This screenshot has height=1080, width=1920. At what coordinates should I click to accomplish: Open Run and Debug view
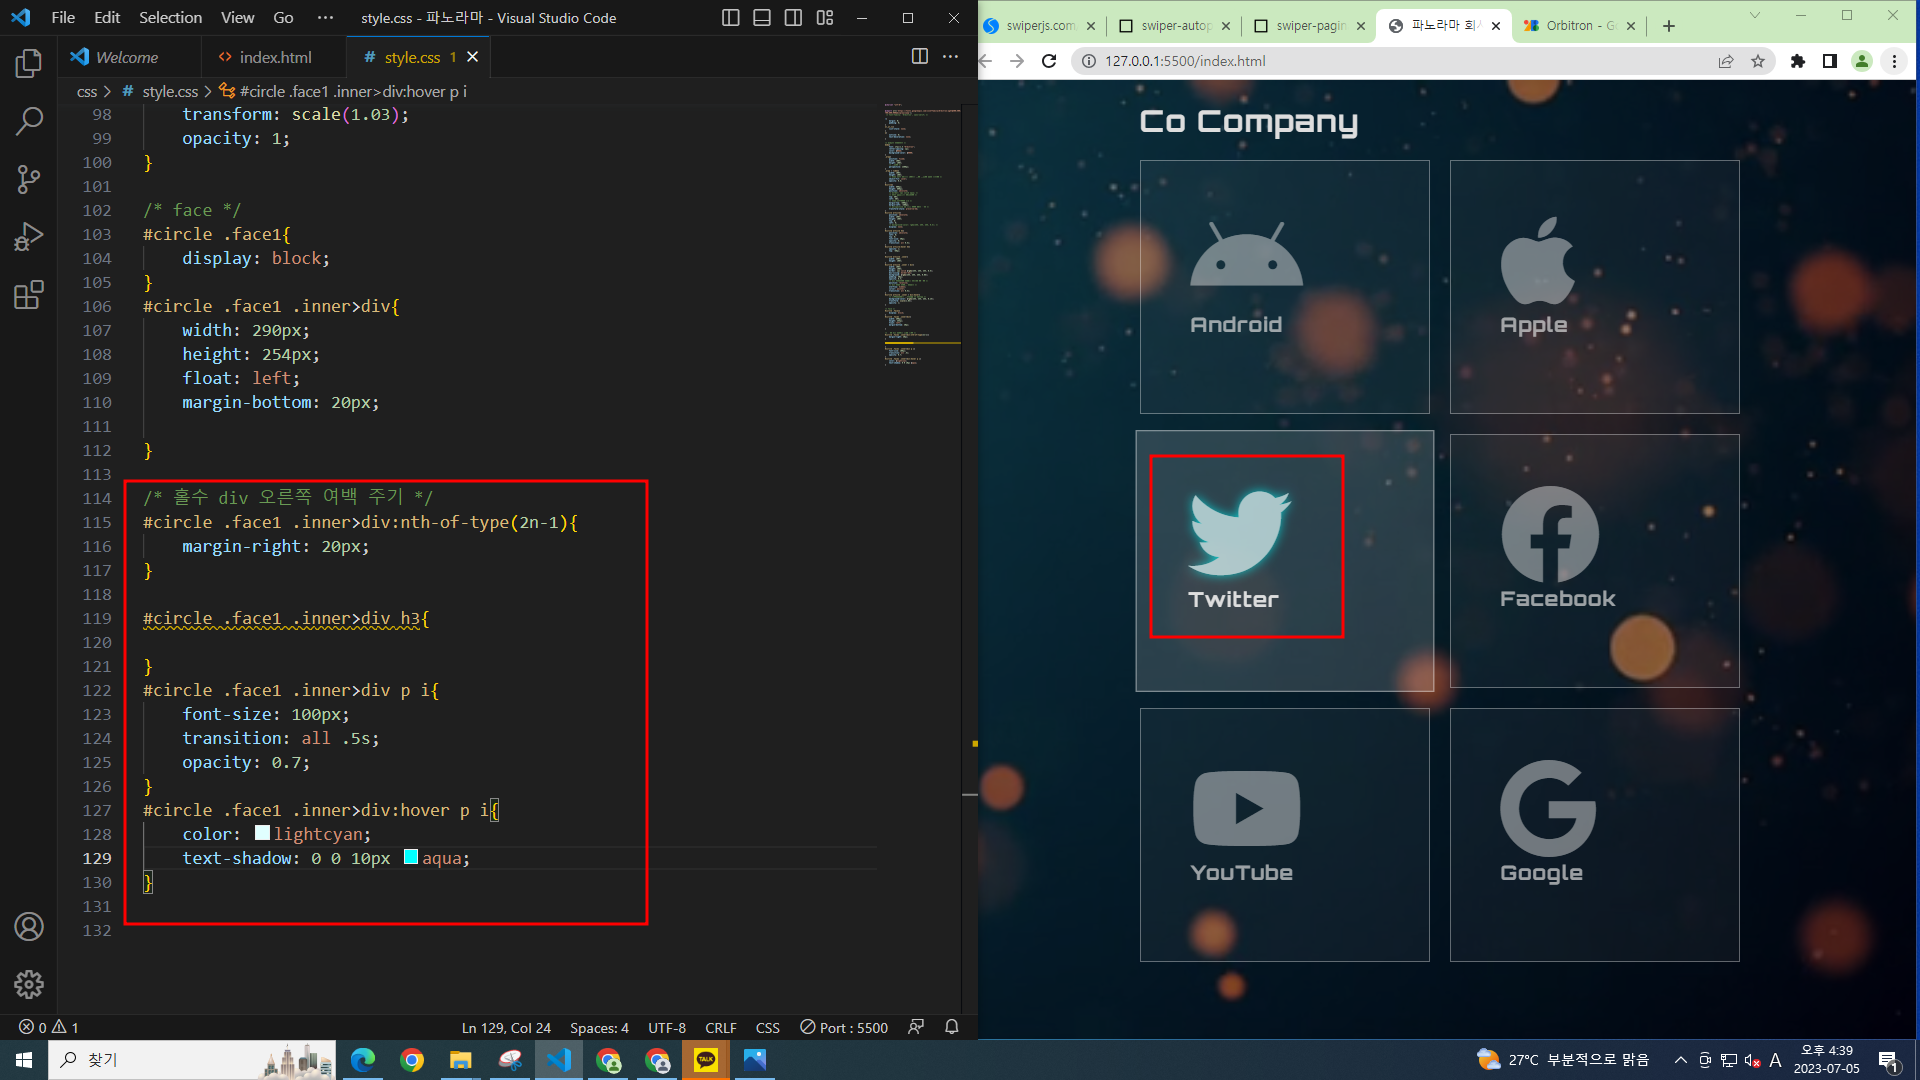28,237
